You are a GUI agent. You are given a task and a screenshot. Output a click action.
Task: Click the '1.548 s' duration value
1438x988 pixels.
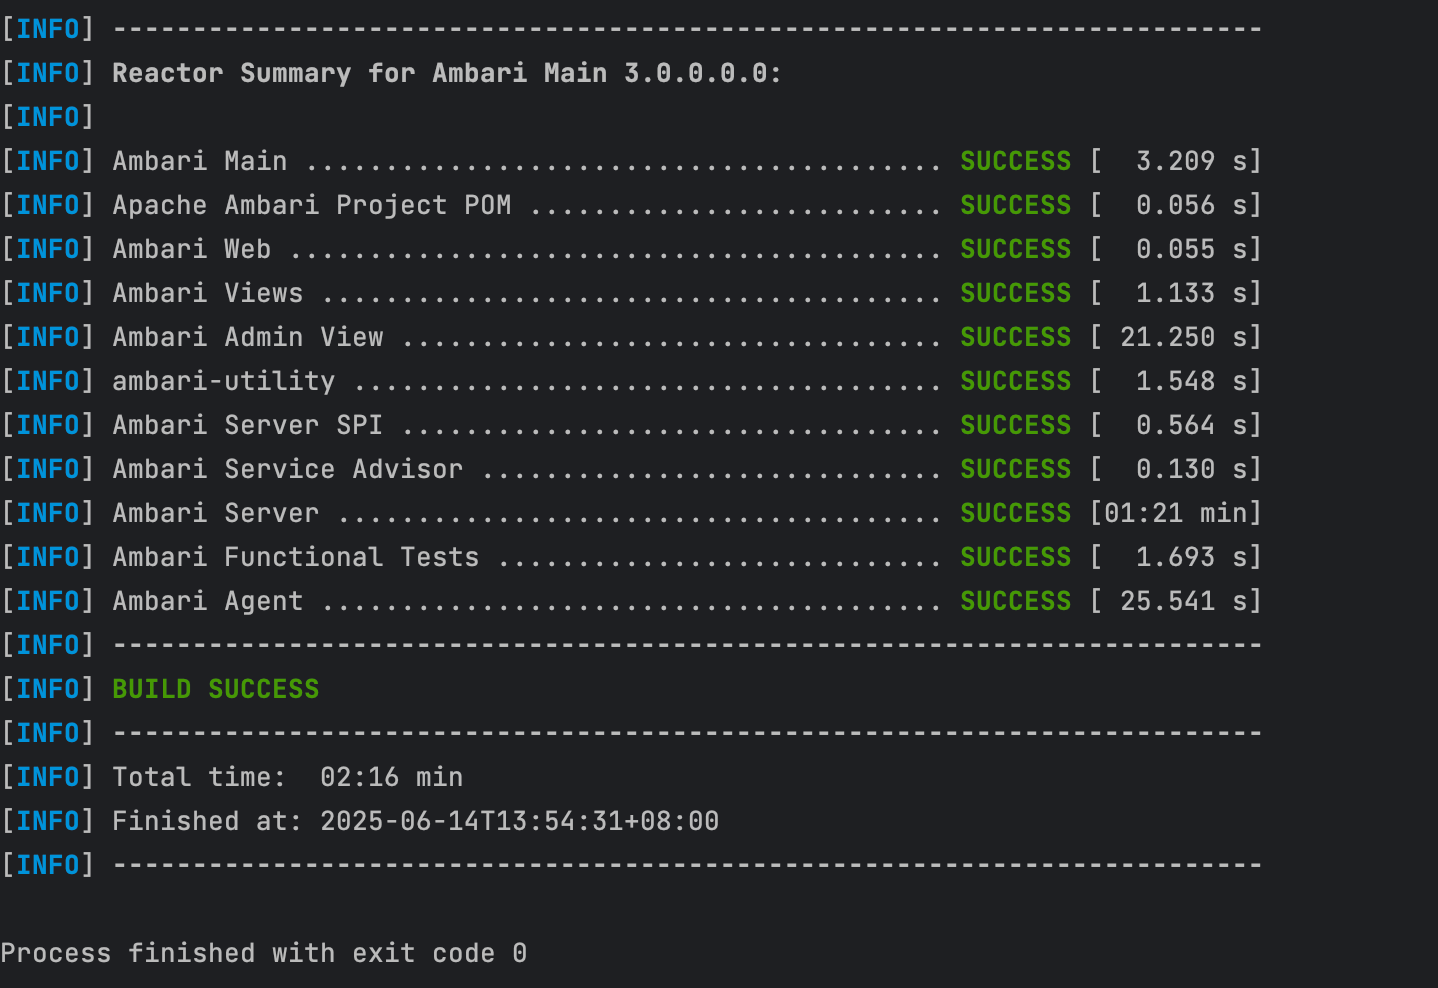click(1192, 381)
